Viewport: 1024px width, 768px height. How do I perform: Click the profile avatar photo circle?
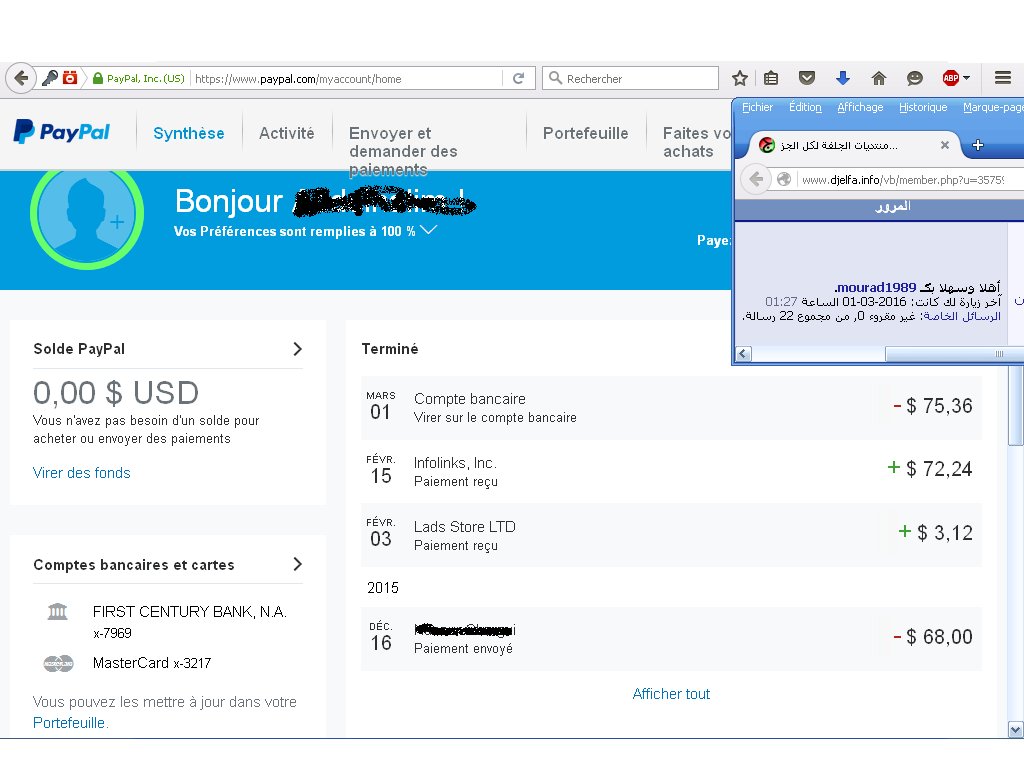(x=87, y=214)
